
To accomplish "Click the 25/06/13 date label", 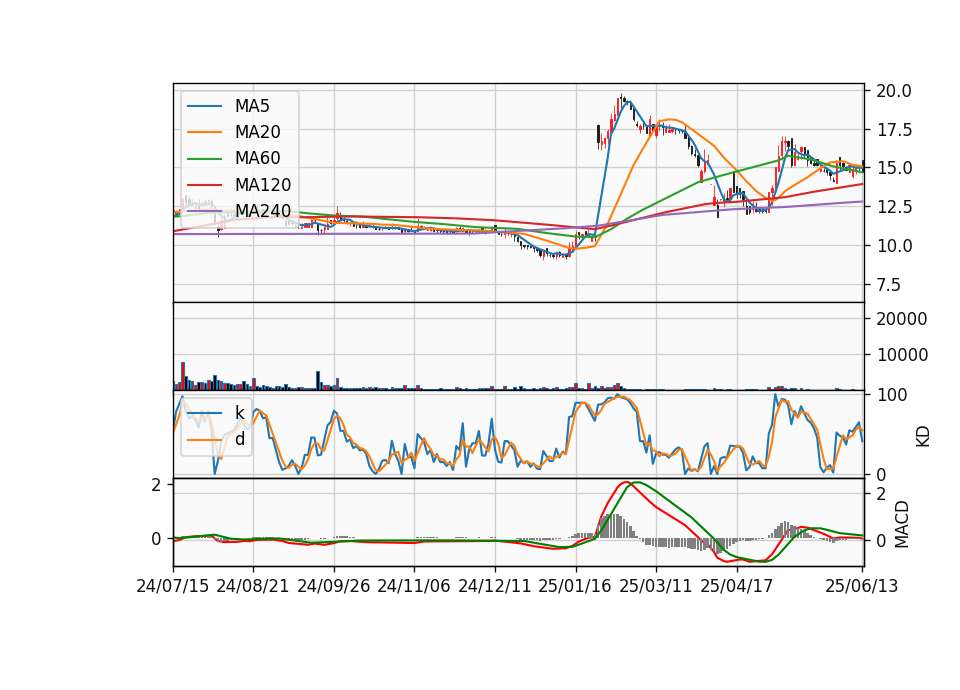I will click(862, 586).
